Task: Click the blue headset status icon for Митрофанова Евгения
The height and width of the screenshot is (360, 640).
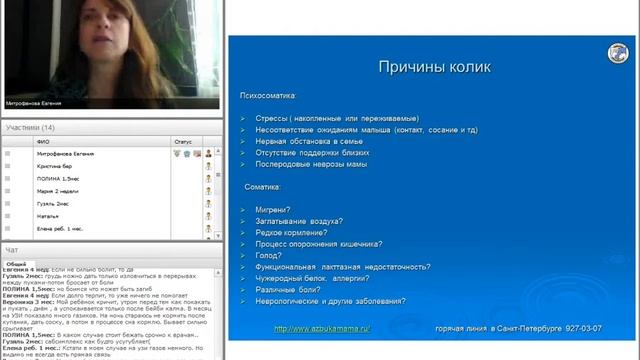Action: coord(187,154)
